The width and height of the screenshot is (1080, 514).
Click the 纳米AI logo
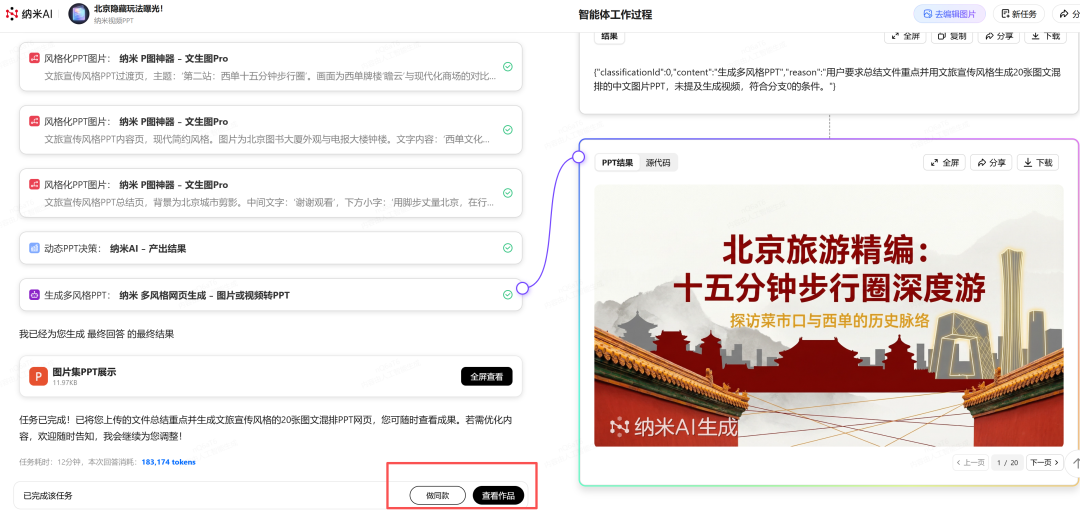click(29, 14)
